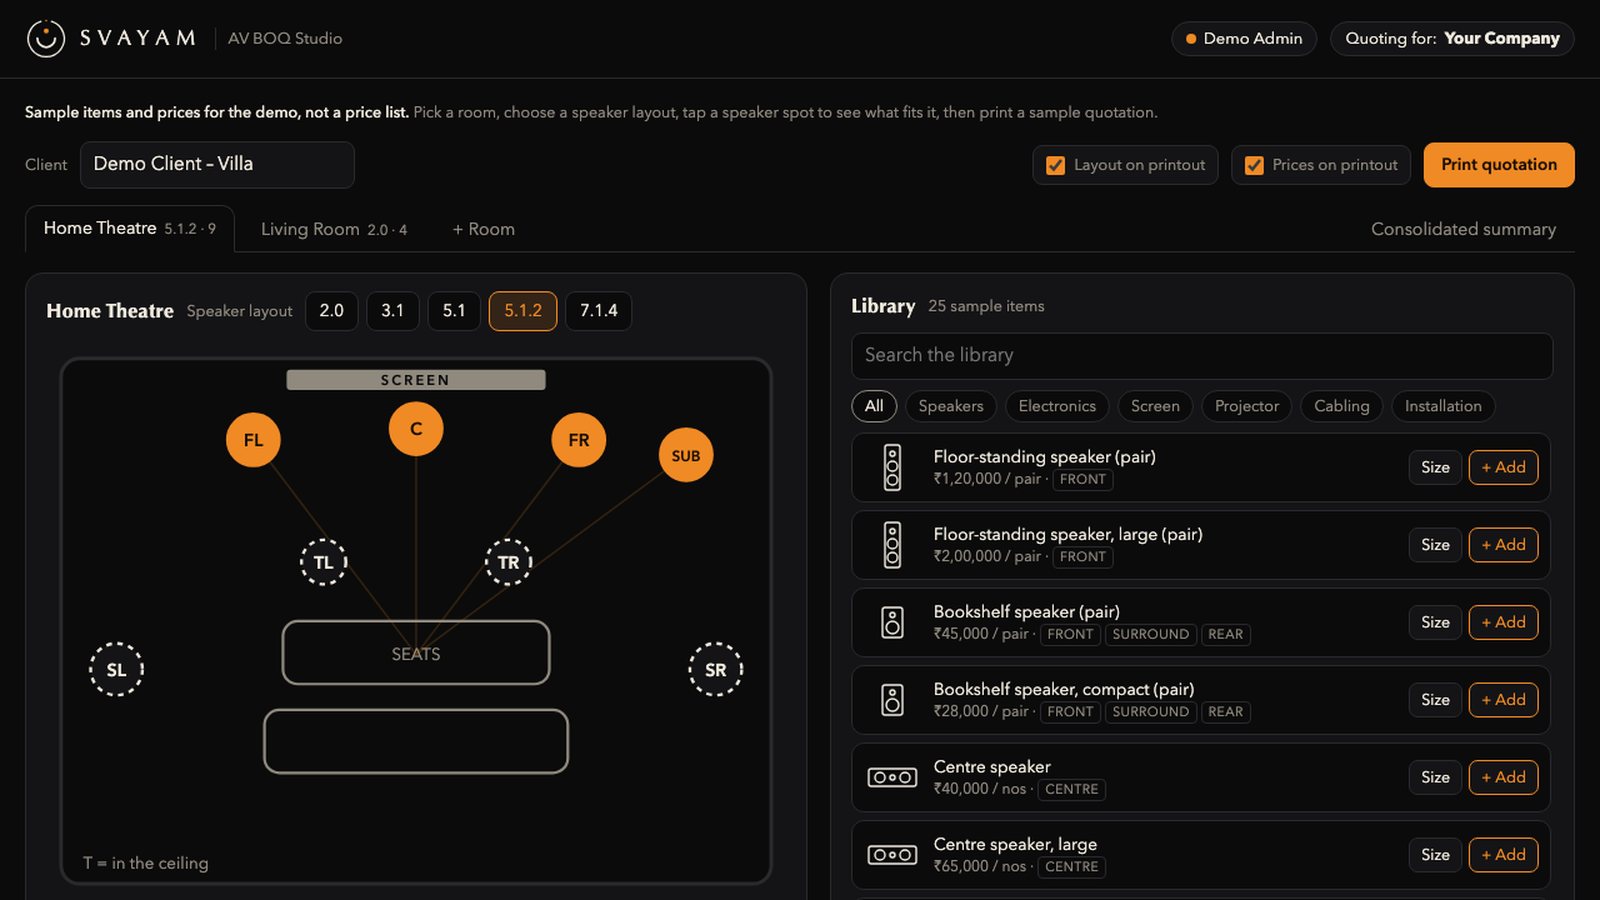Tap the TL ceiling speaker spot
Viewport: 1600px width, 900px height.
tap(323, 562)
